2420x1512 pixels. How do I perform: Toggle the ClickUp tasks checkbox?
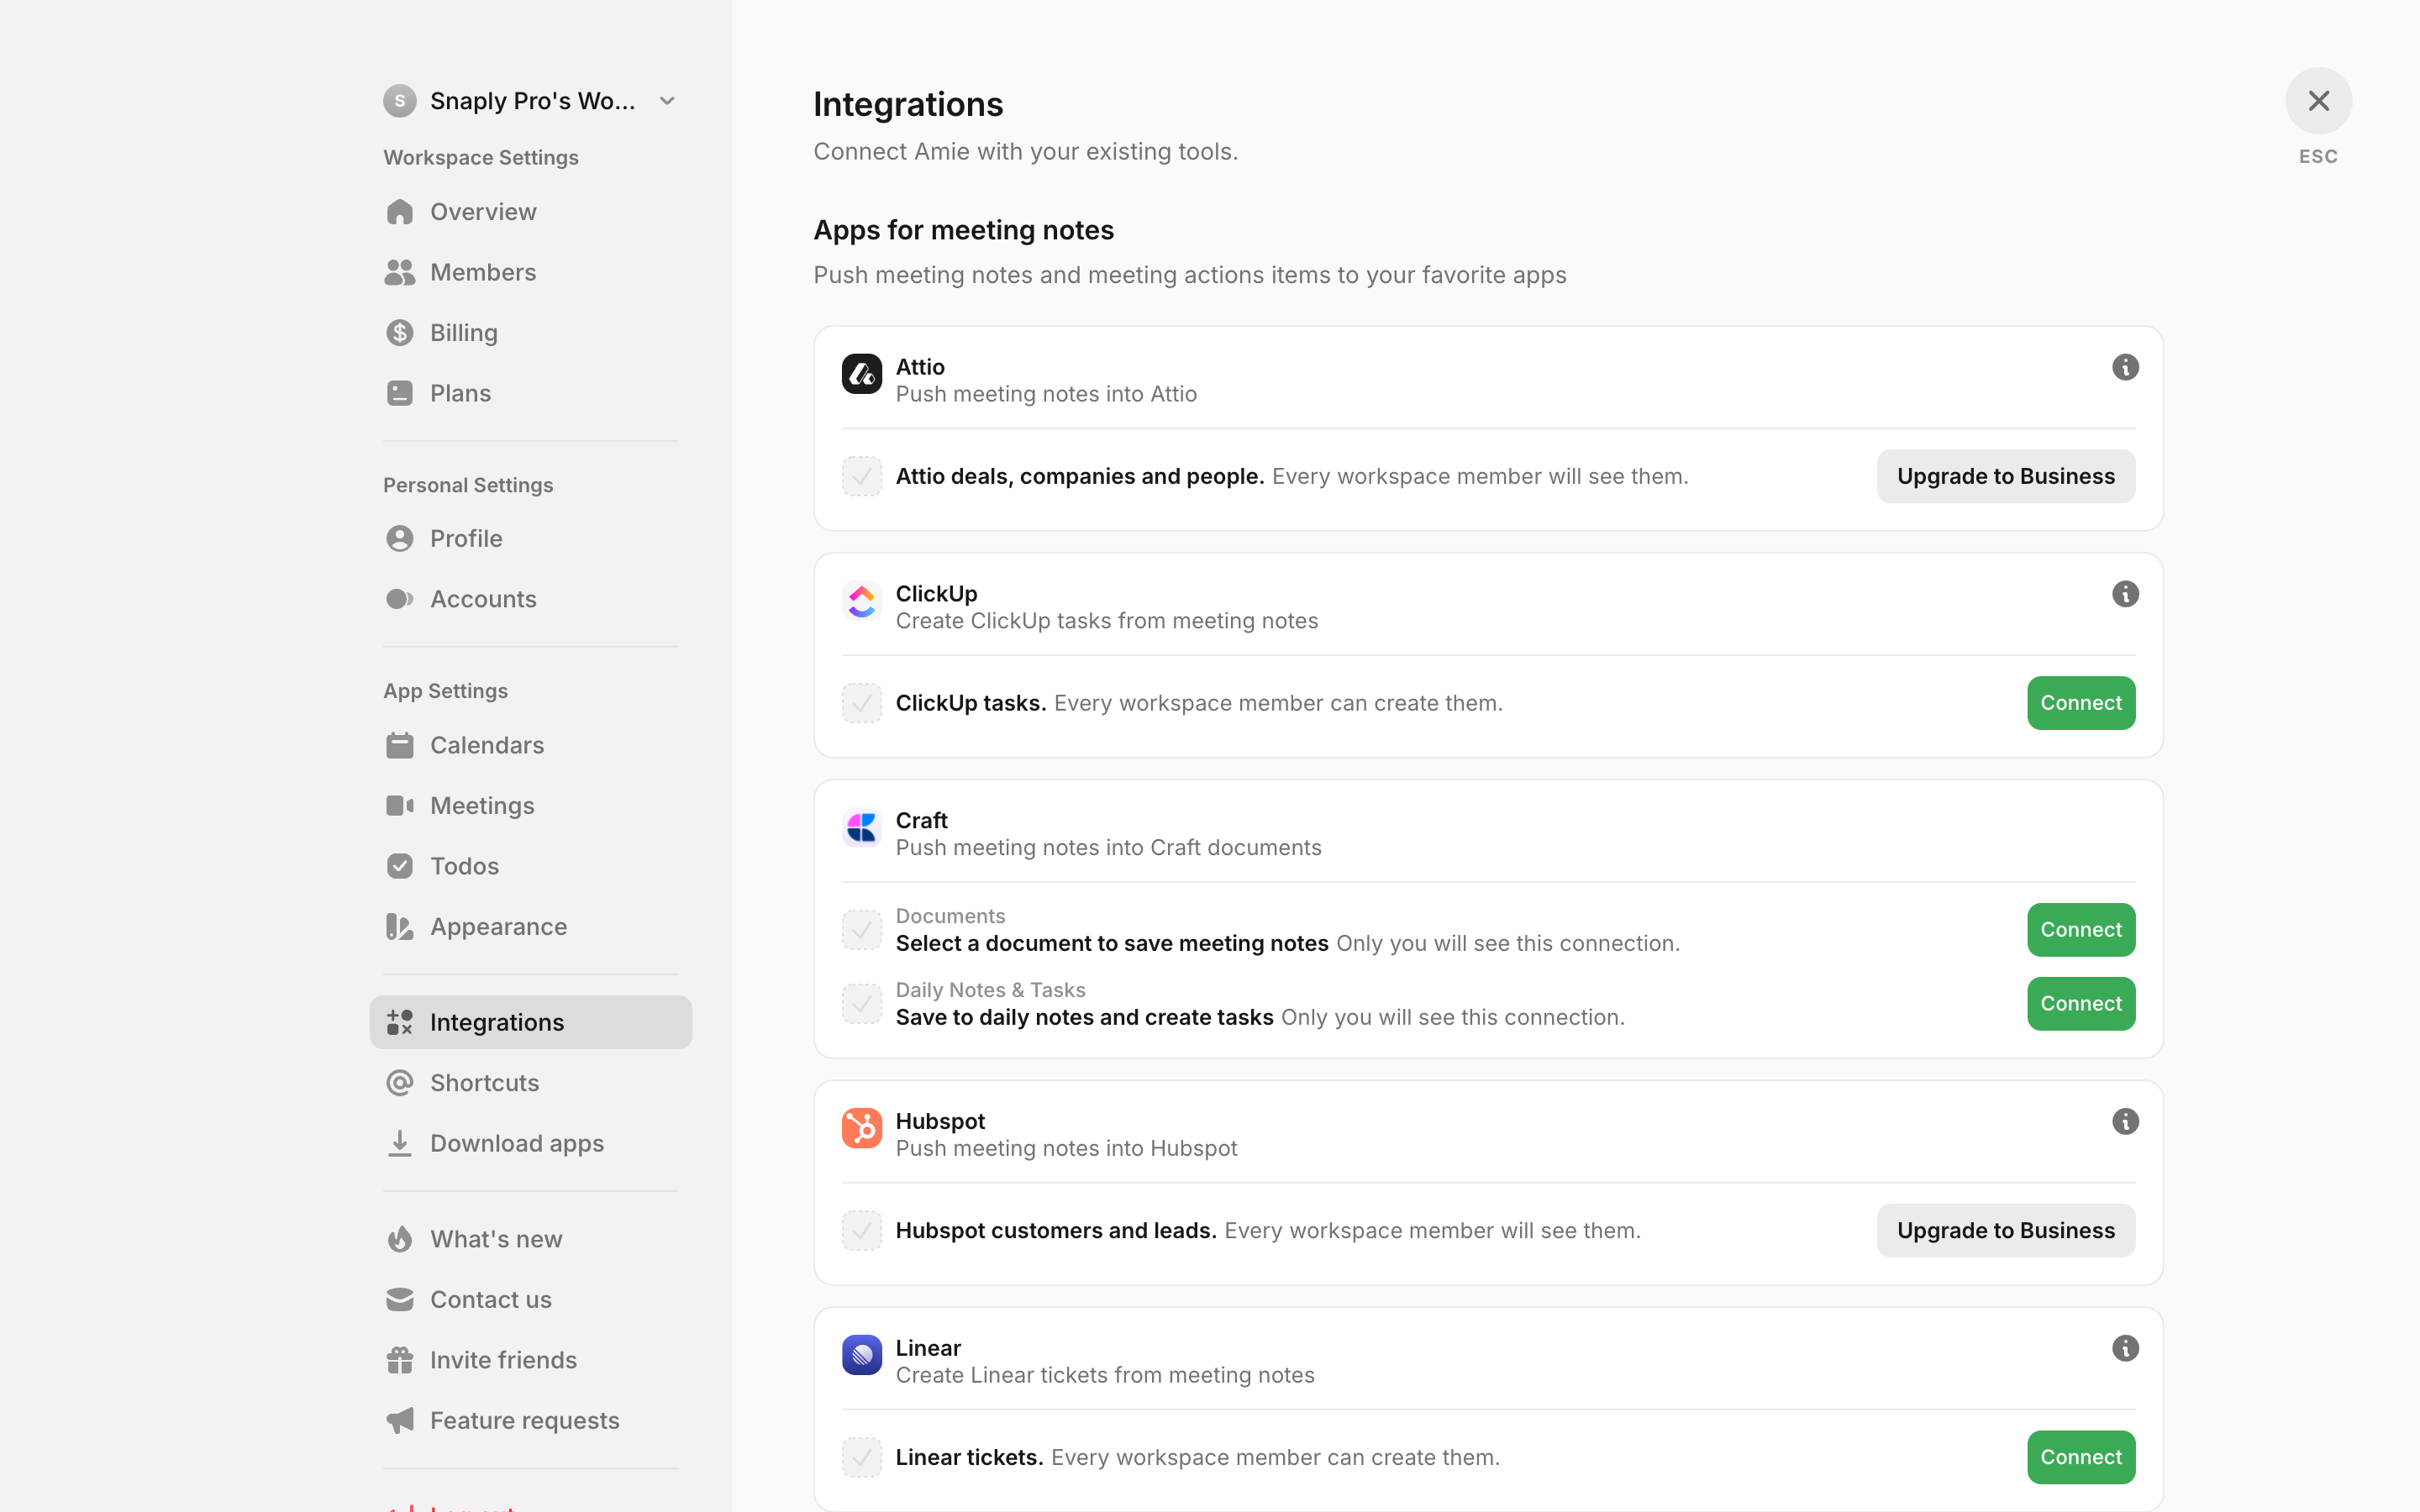point(861,703)
